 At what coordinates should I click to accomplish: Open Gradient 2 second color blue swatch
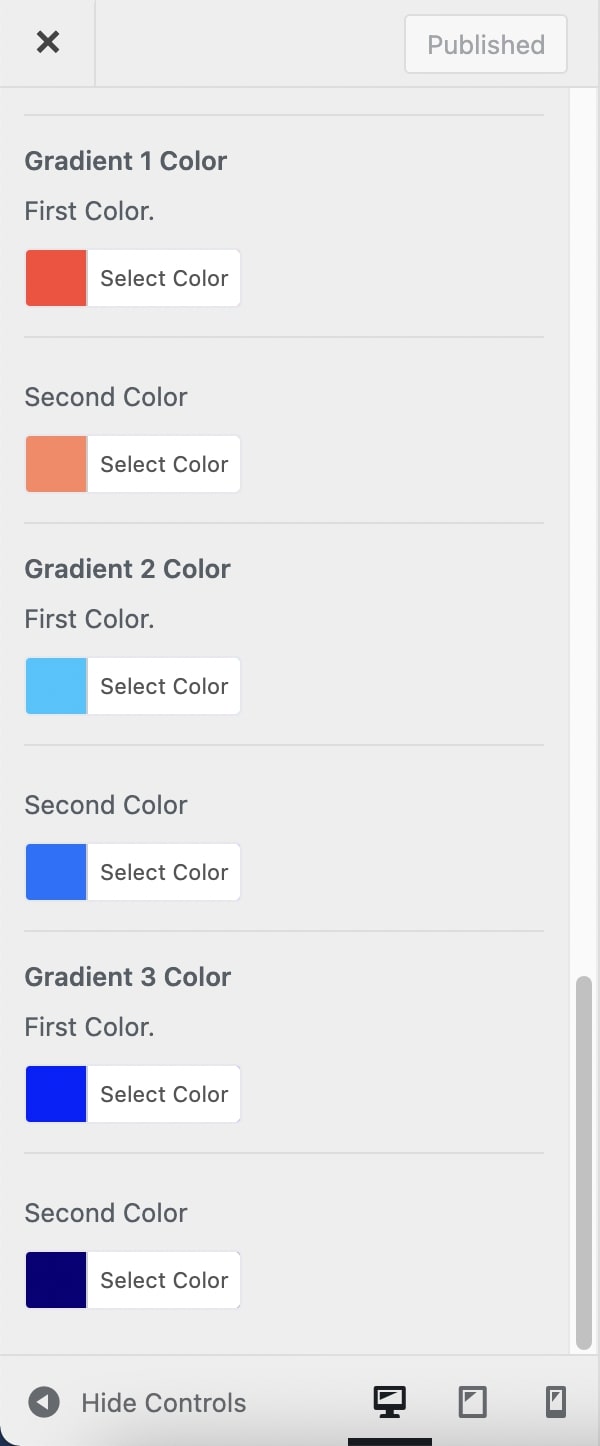[56, 872]
